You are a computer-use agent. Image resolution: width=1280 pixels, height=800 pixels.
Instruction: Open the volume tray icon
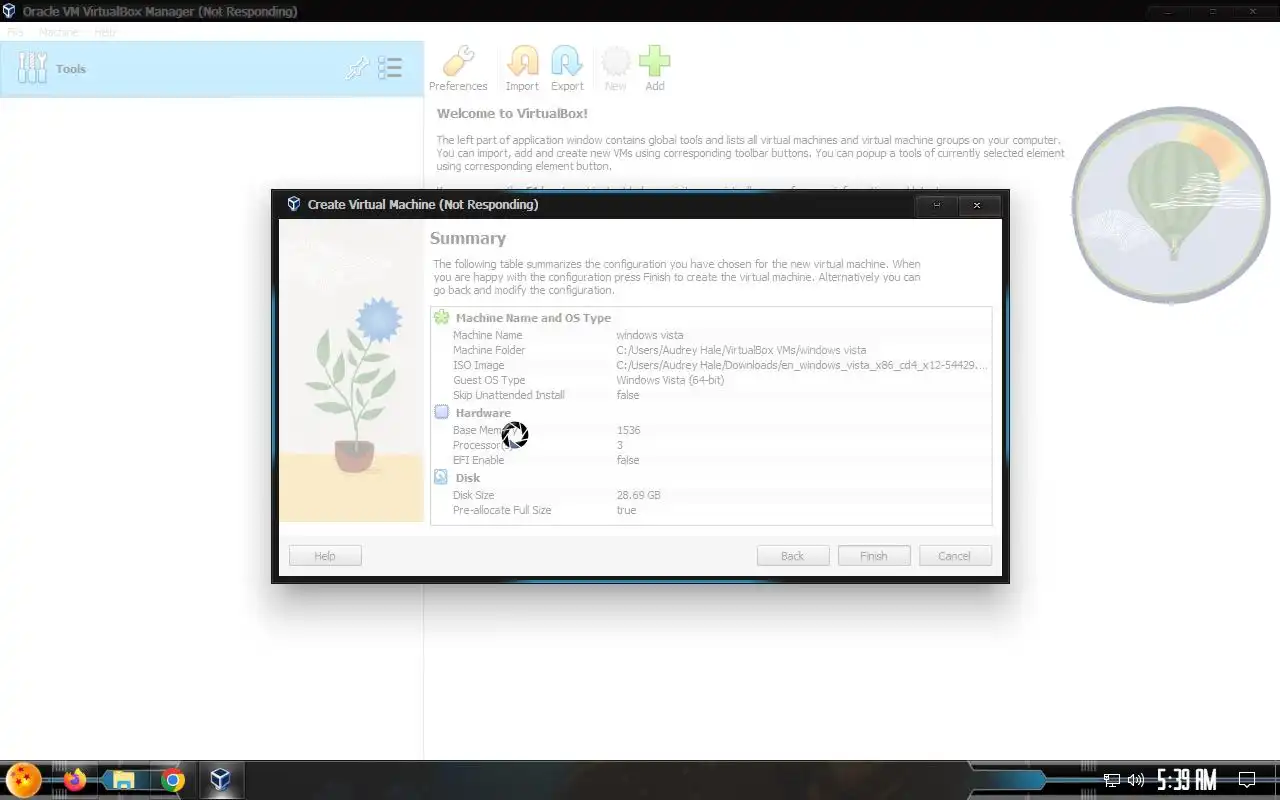[x=1135, y=780]
